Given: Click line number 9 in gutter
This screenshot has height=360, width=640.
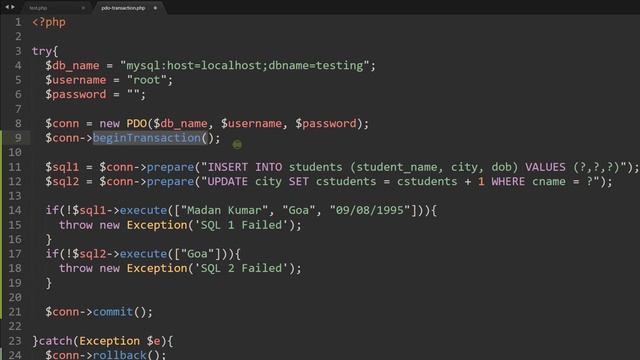Looking at the screenshot, I should click(18, 138).
